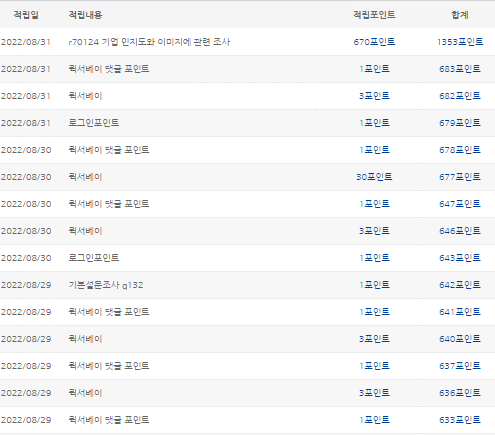
Task: Click the 643포인트 total
Action: point(460,258)
